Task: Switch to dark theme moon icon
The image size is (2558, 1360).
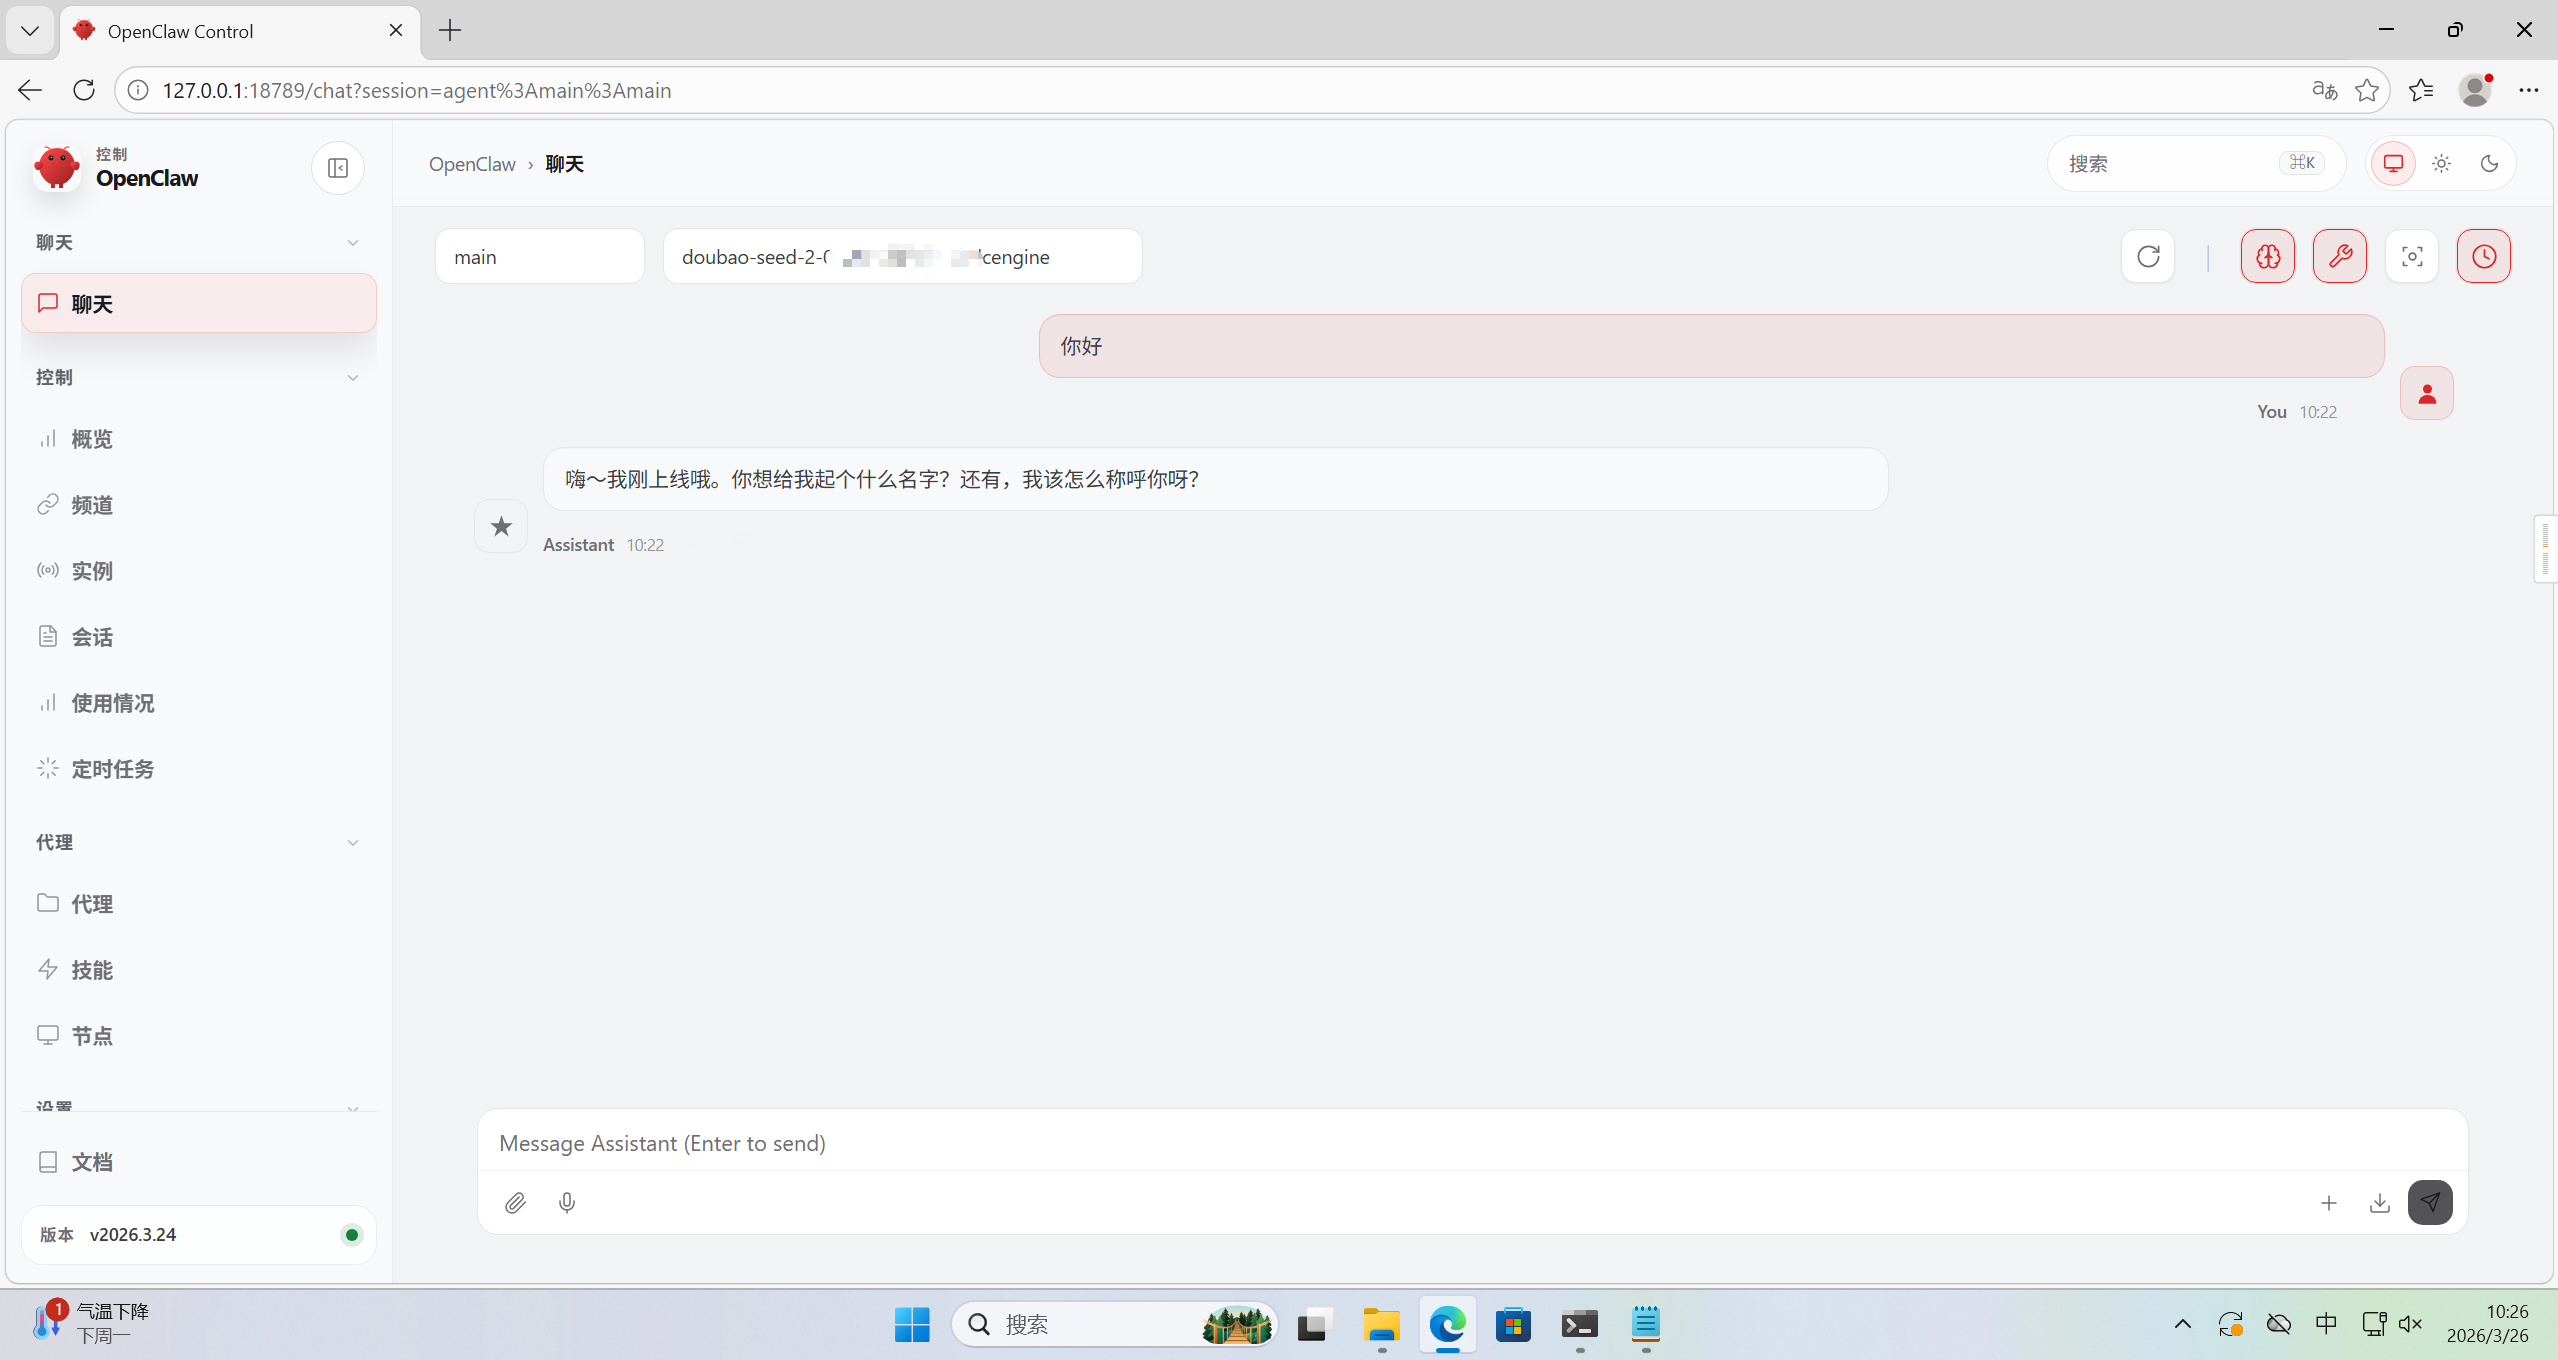Action: (2489, 163)
